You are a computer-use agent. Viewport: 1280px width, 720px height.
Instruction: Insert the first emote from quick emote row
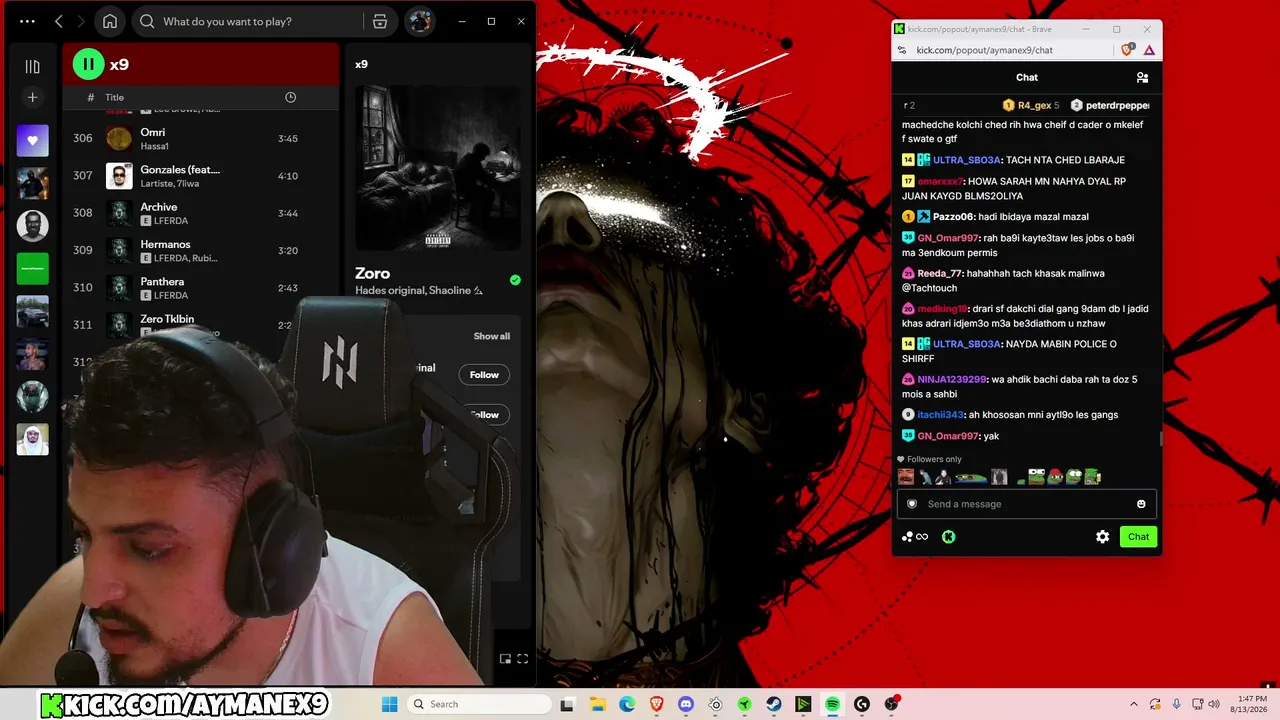pos(906,477)
